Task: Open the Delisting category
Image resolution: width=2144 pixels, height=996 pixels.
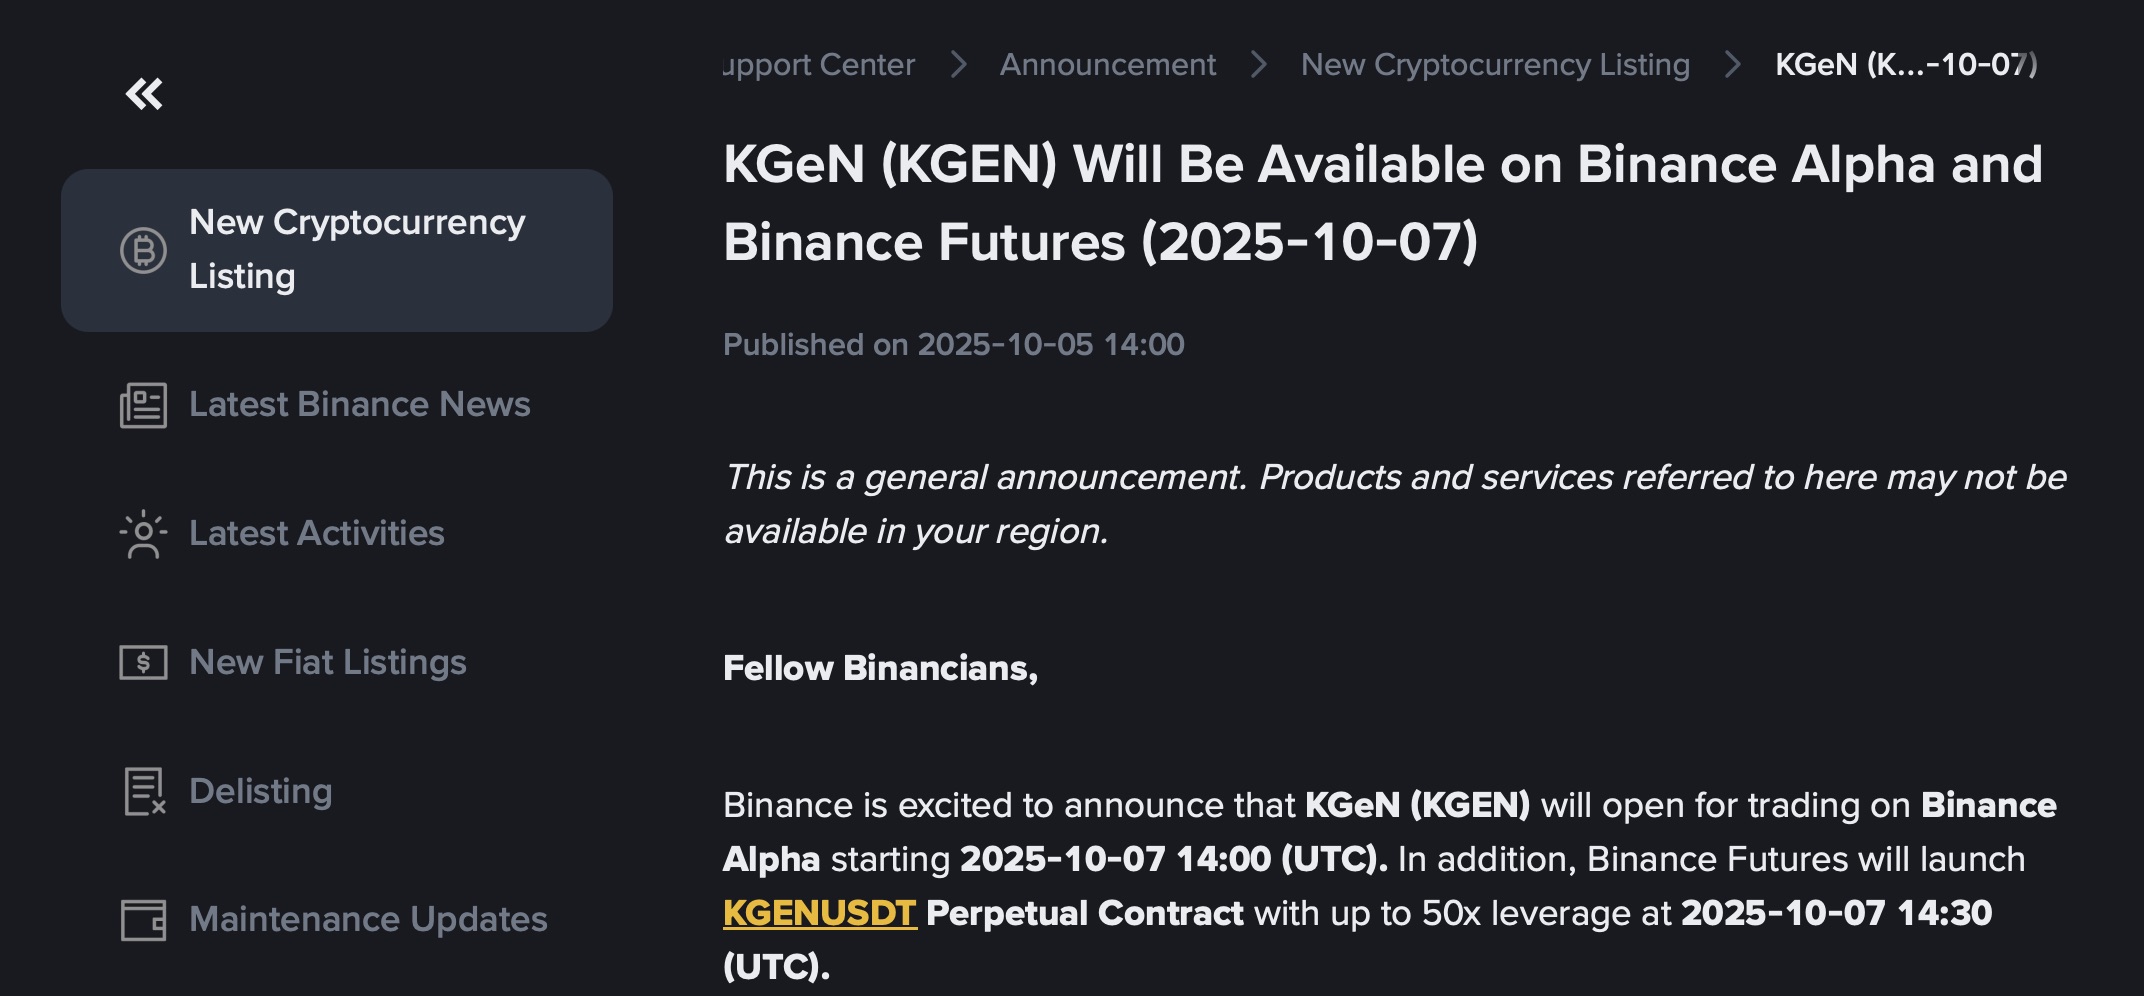Action: click(260, 791)
